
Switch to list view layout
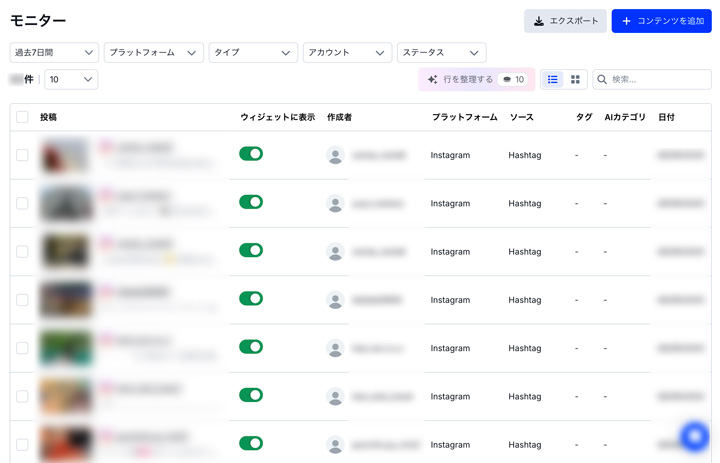coord(553,79)
